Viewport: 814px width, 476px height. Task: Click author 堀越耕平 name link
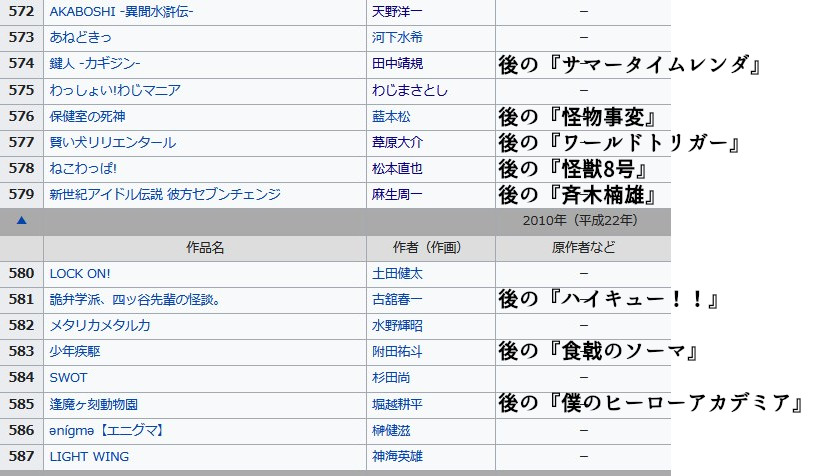click(x=397, y=404)
